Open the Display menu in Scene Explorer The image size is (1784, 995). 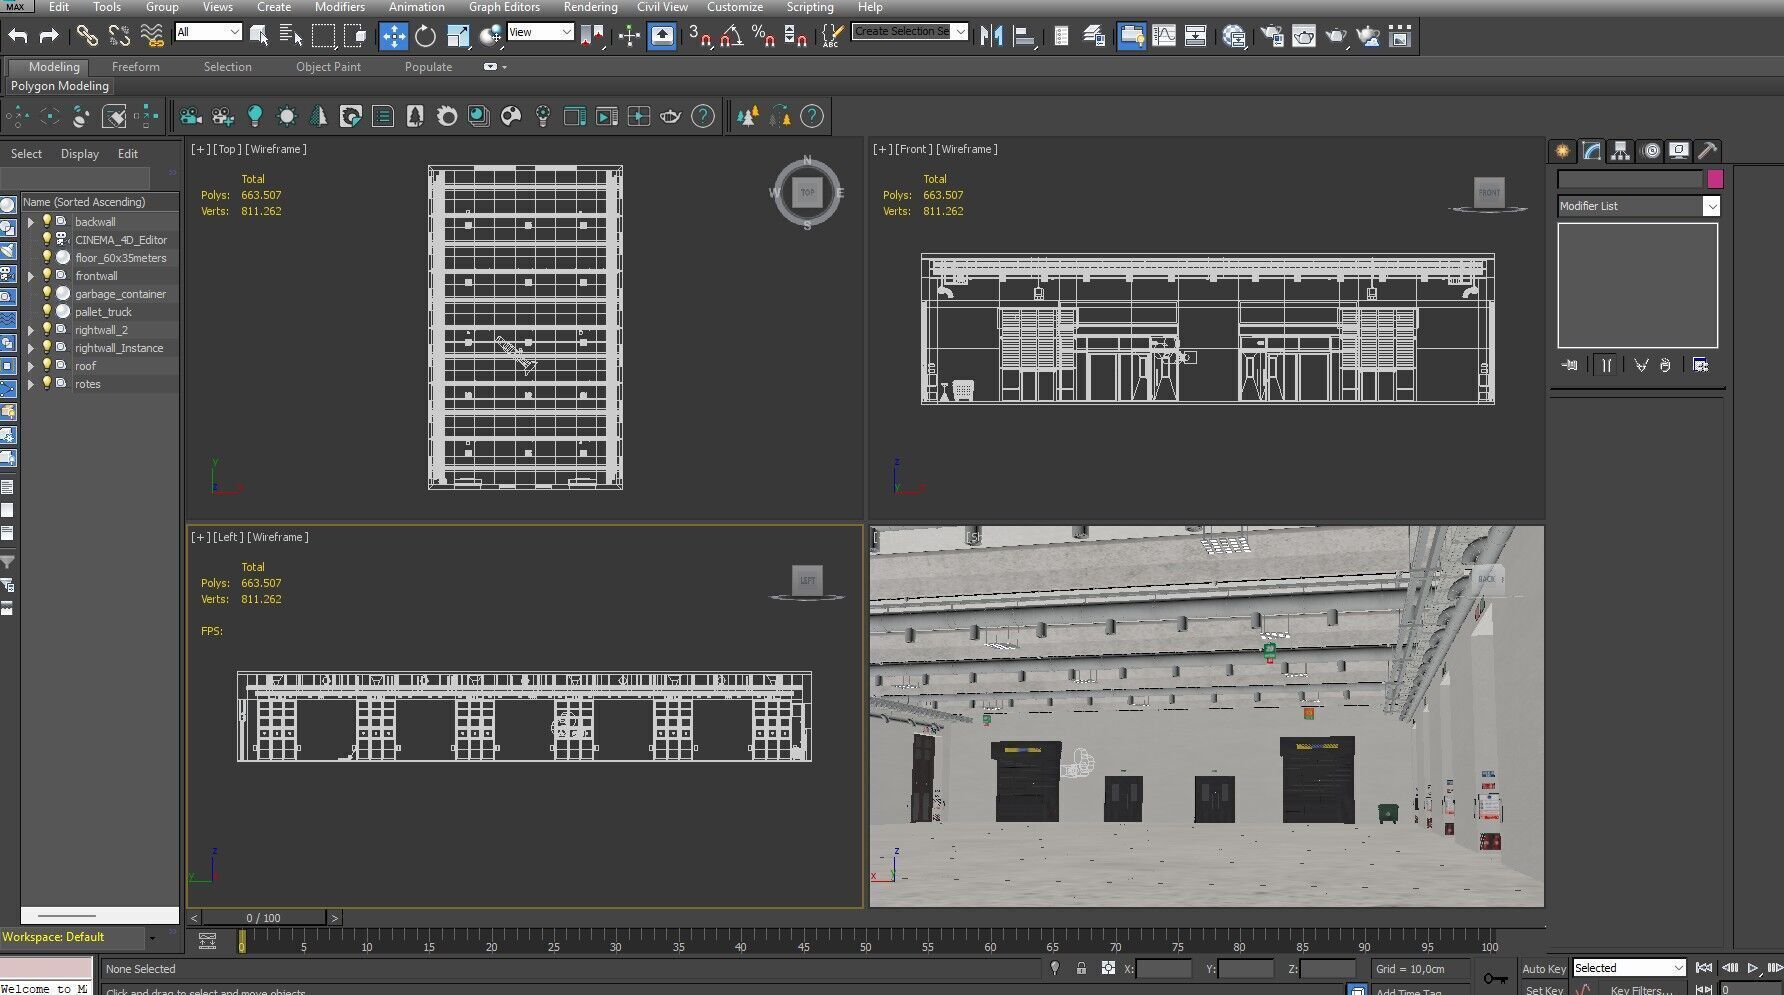click(80, 154)
